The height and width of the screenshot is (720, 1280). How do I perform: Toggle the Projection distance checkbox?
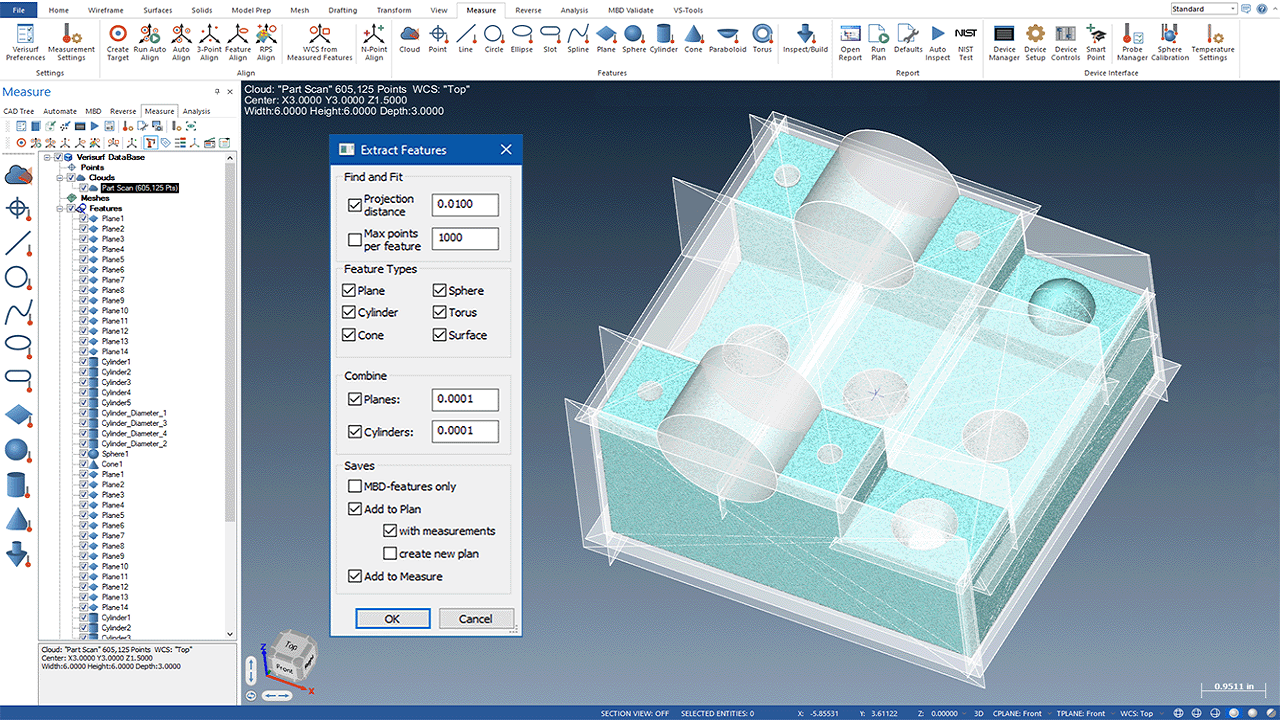pyautogui.click(x=354, y=205)
